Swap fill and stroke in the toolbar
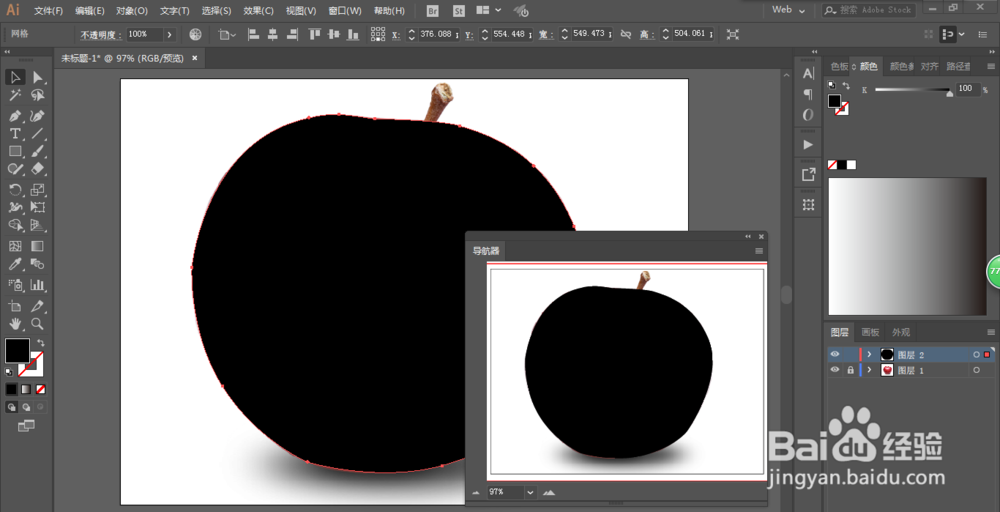 pyautogui.click(x=41, y=343)
